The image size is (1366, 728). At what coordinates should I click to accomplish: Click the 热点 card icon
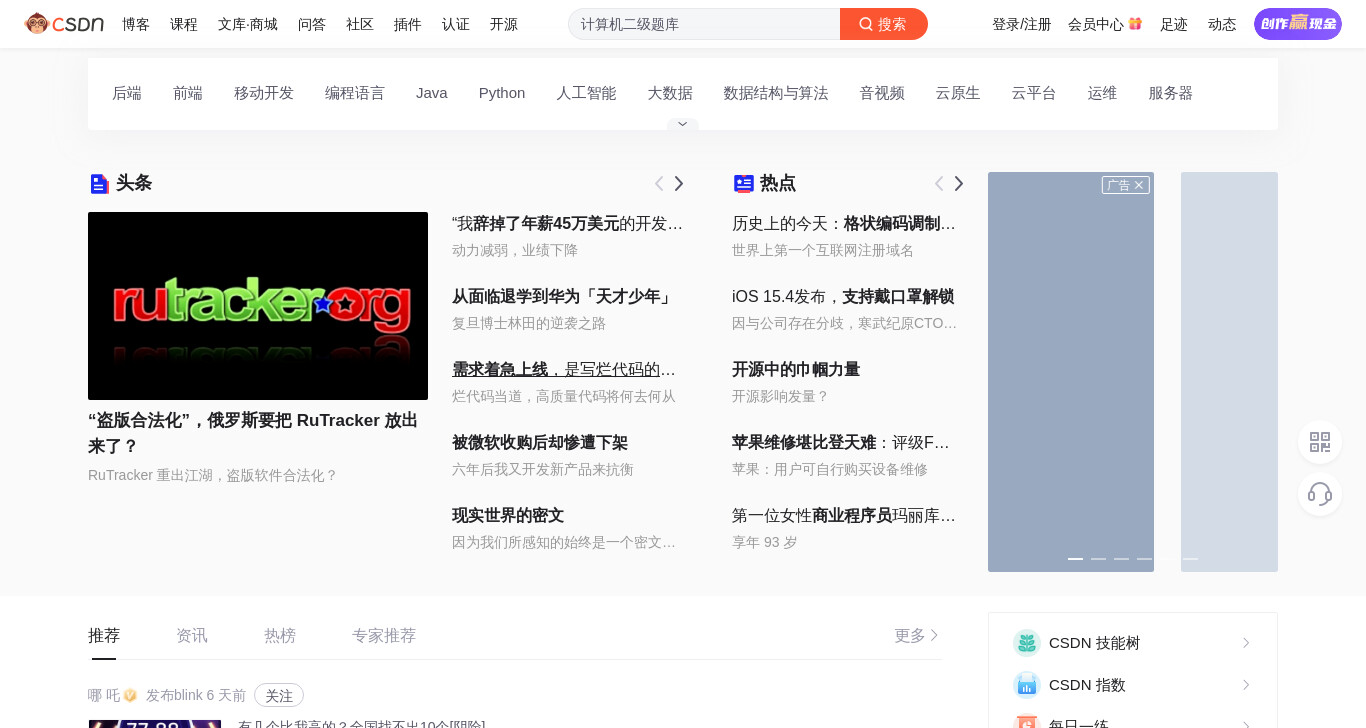point(744,184)
